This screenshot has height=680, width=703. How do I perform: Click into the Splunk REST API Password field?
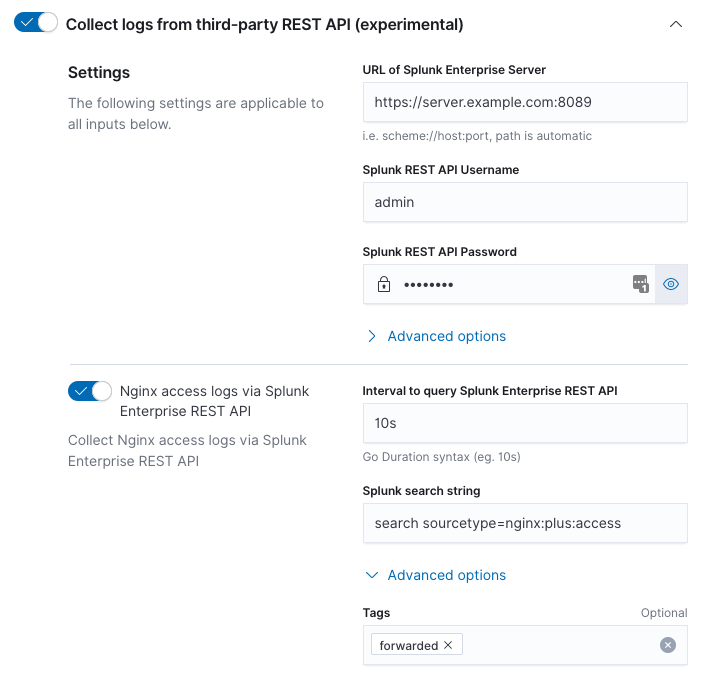click(x=510, y=285)
